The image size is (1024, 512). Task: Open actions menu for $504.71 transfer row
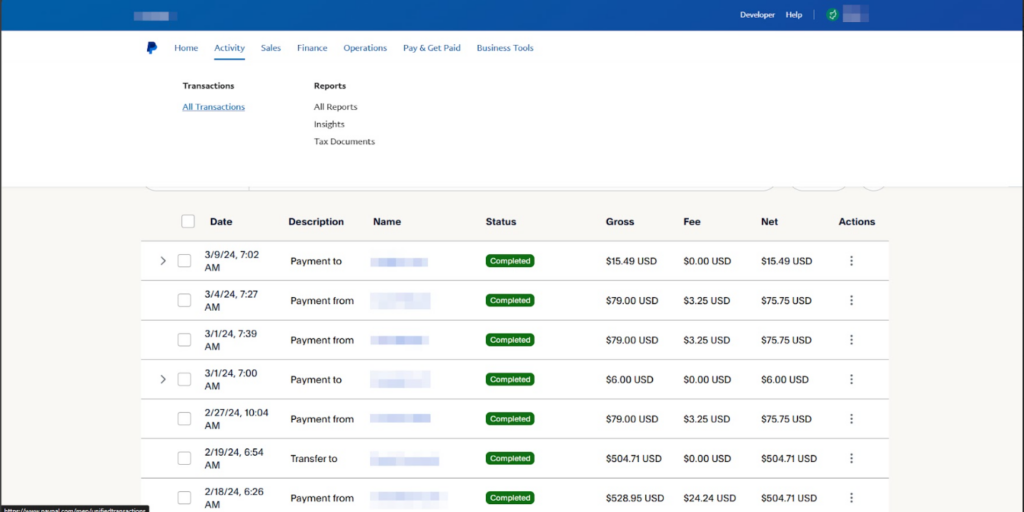point(851,459)
